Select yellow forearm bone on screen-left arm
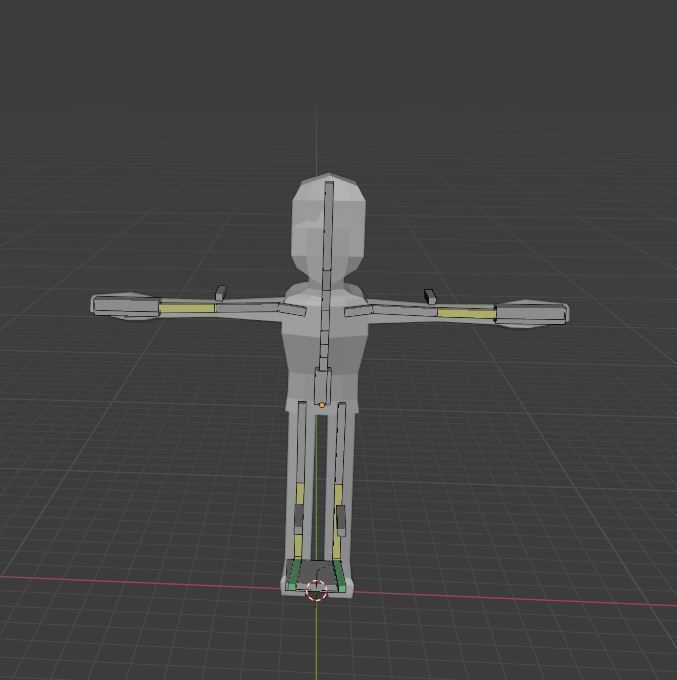The height and width of the screenshot is (680, 677). pos(187,308)
